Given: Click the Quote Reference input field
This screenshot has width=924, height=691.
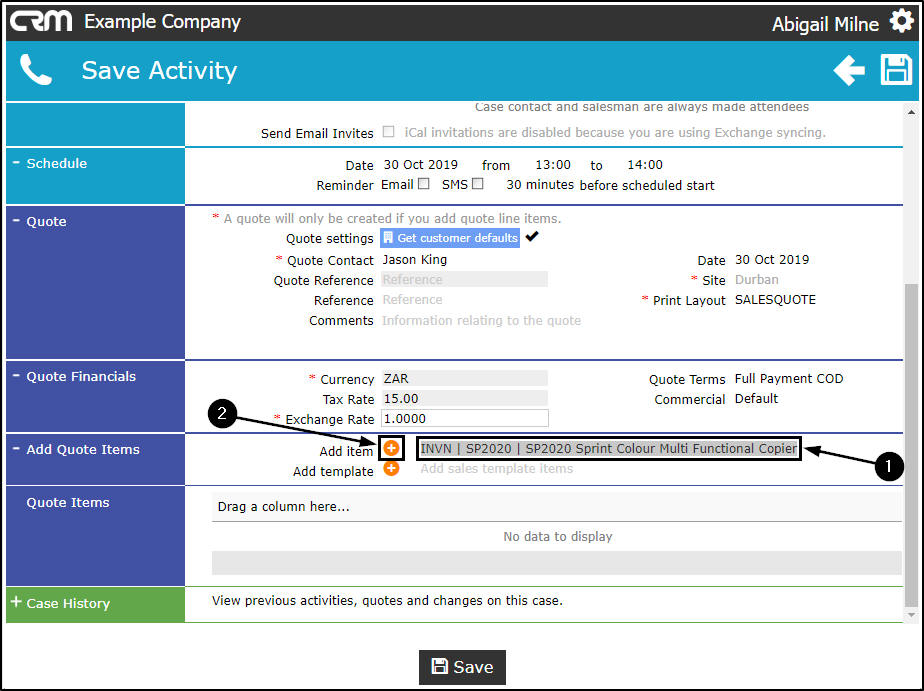Looking at the screenshot, I should 464,280.
